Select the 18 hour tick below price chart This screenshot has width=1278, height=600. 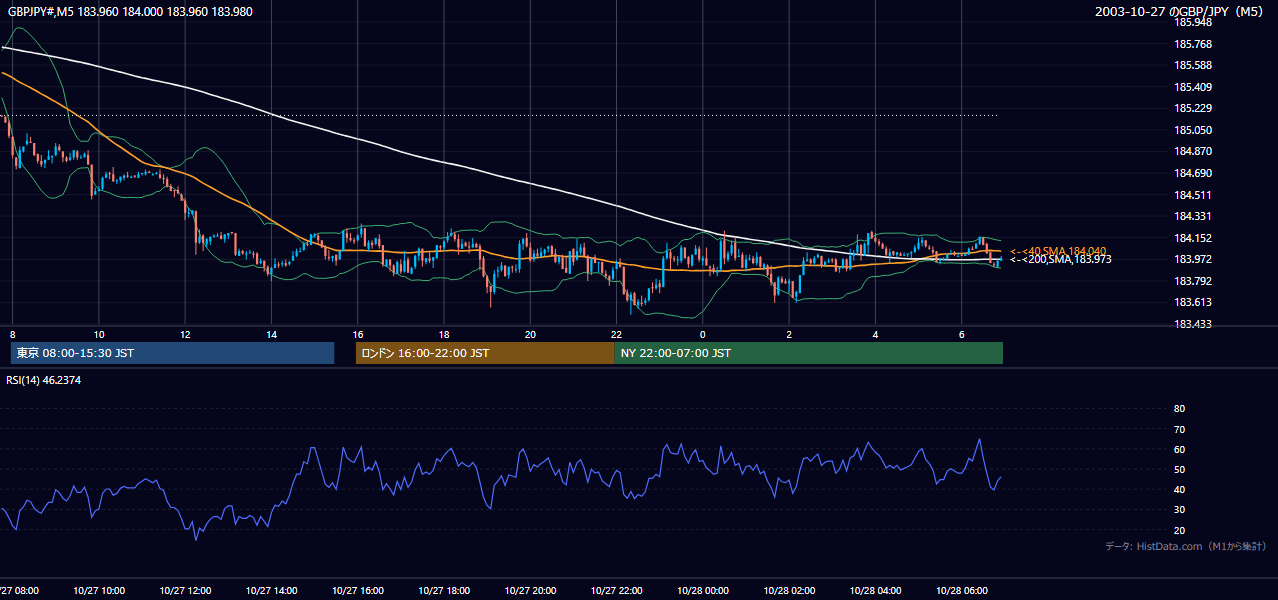click(x=444, y=334)
